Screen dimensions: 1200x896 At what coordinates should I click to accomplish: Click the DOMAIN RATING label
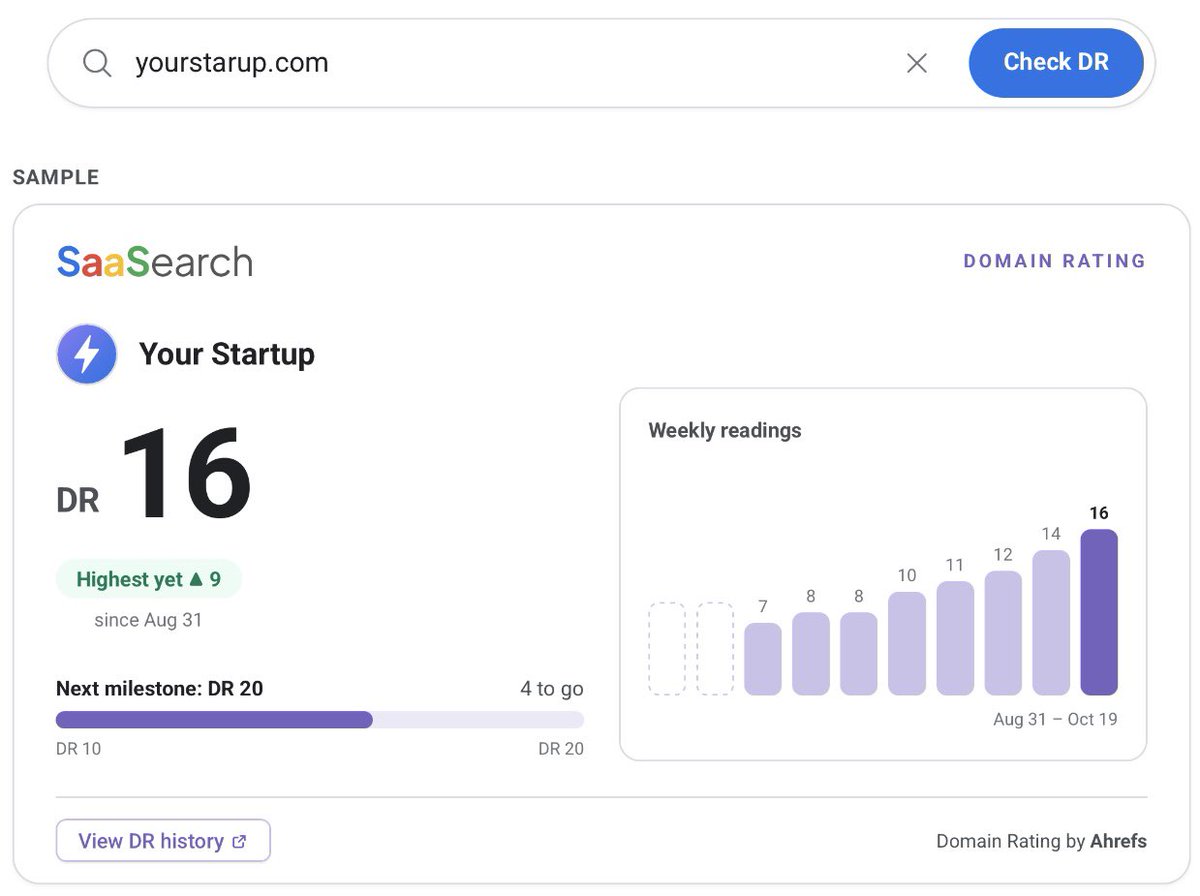(1054, 261)
